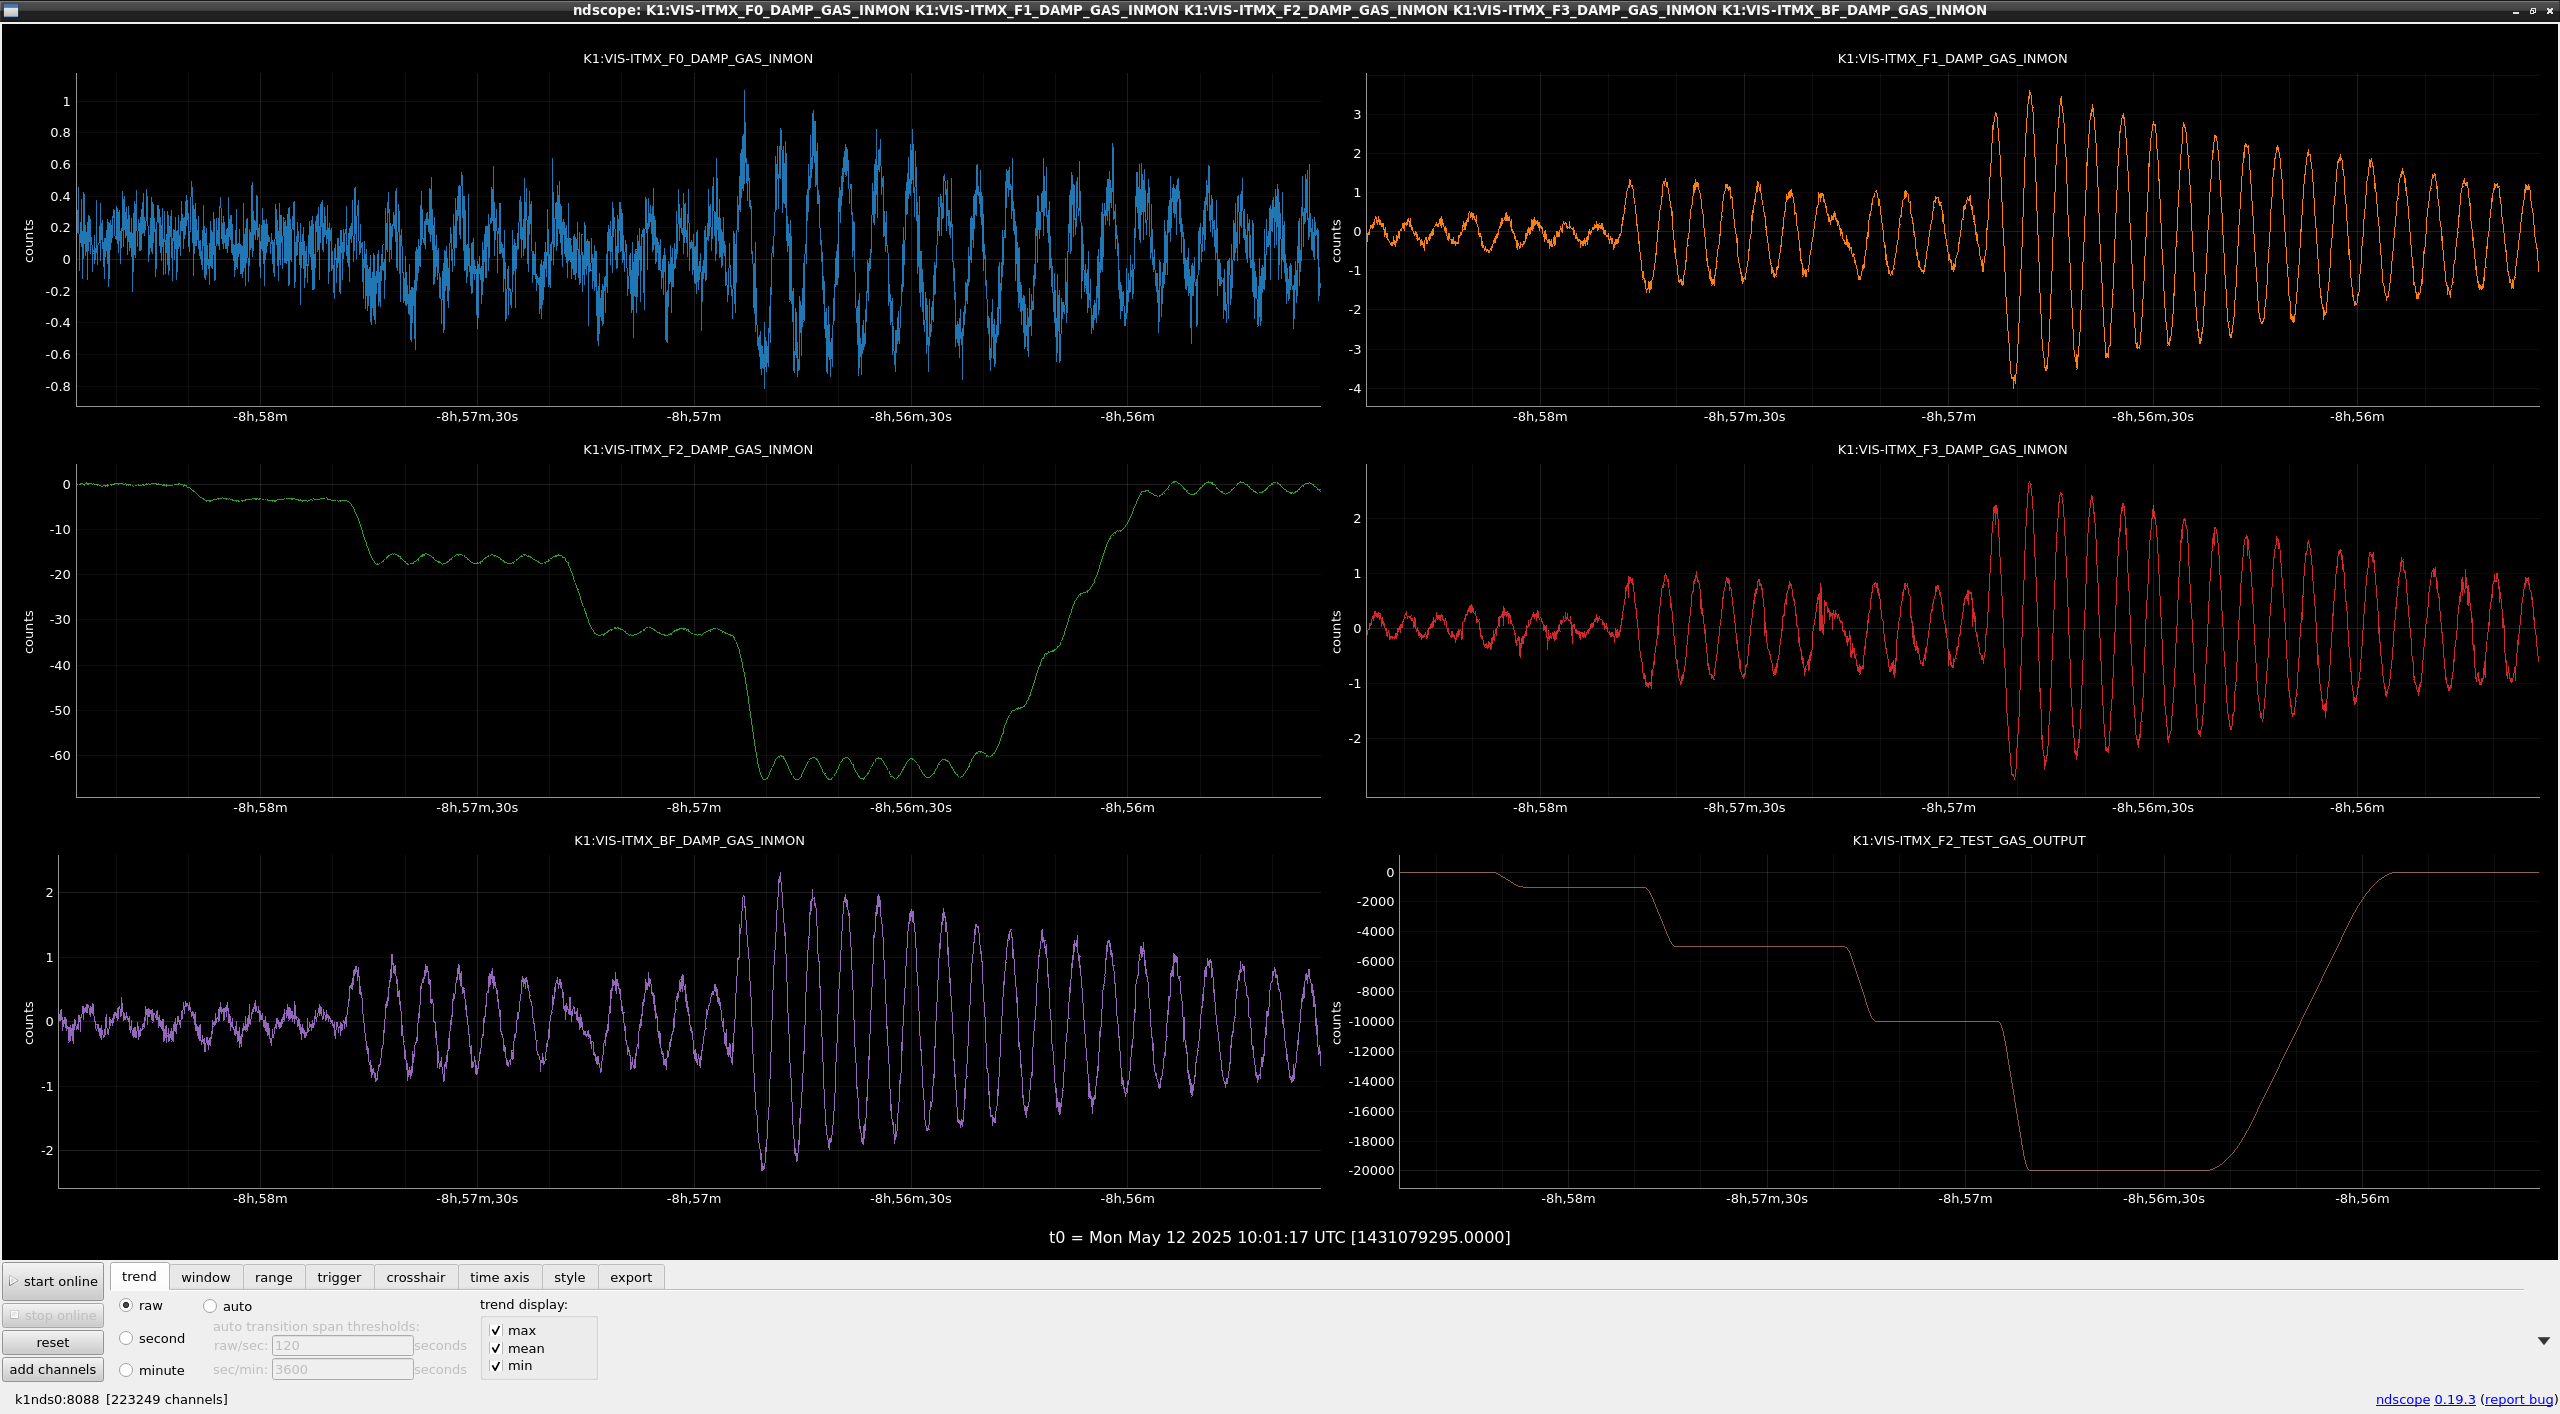Switch to the window tab
Screen dimensions: 2560x1414
click(205, 1277)
